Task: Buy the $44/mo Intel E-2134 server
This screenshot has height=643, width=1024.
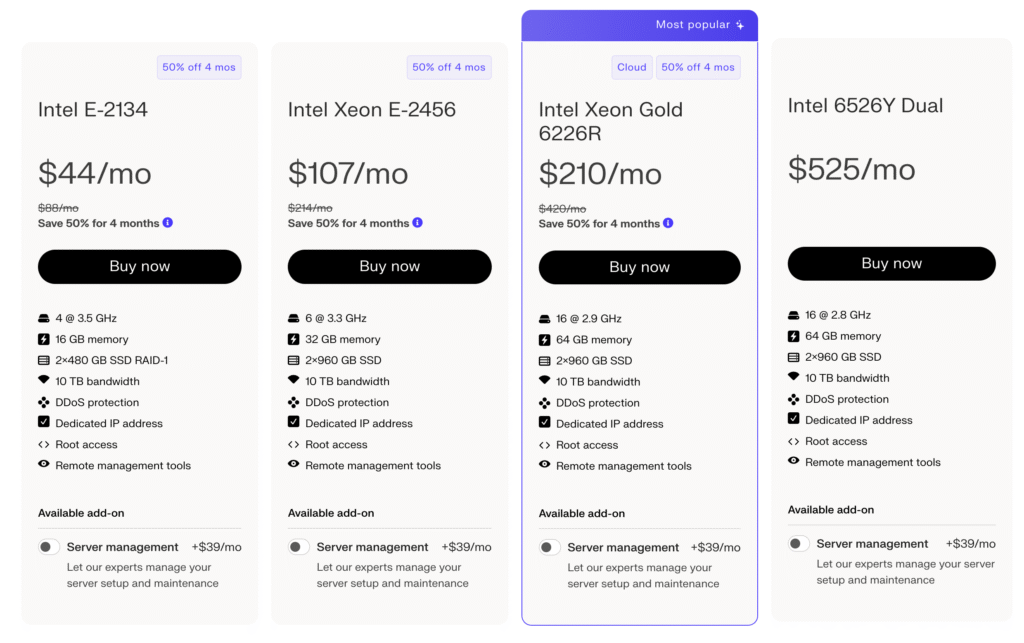Action: coord(140,266)
